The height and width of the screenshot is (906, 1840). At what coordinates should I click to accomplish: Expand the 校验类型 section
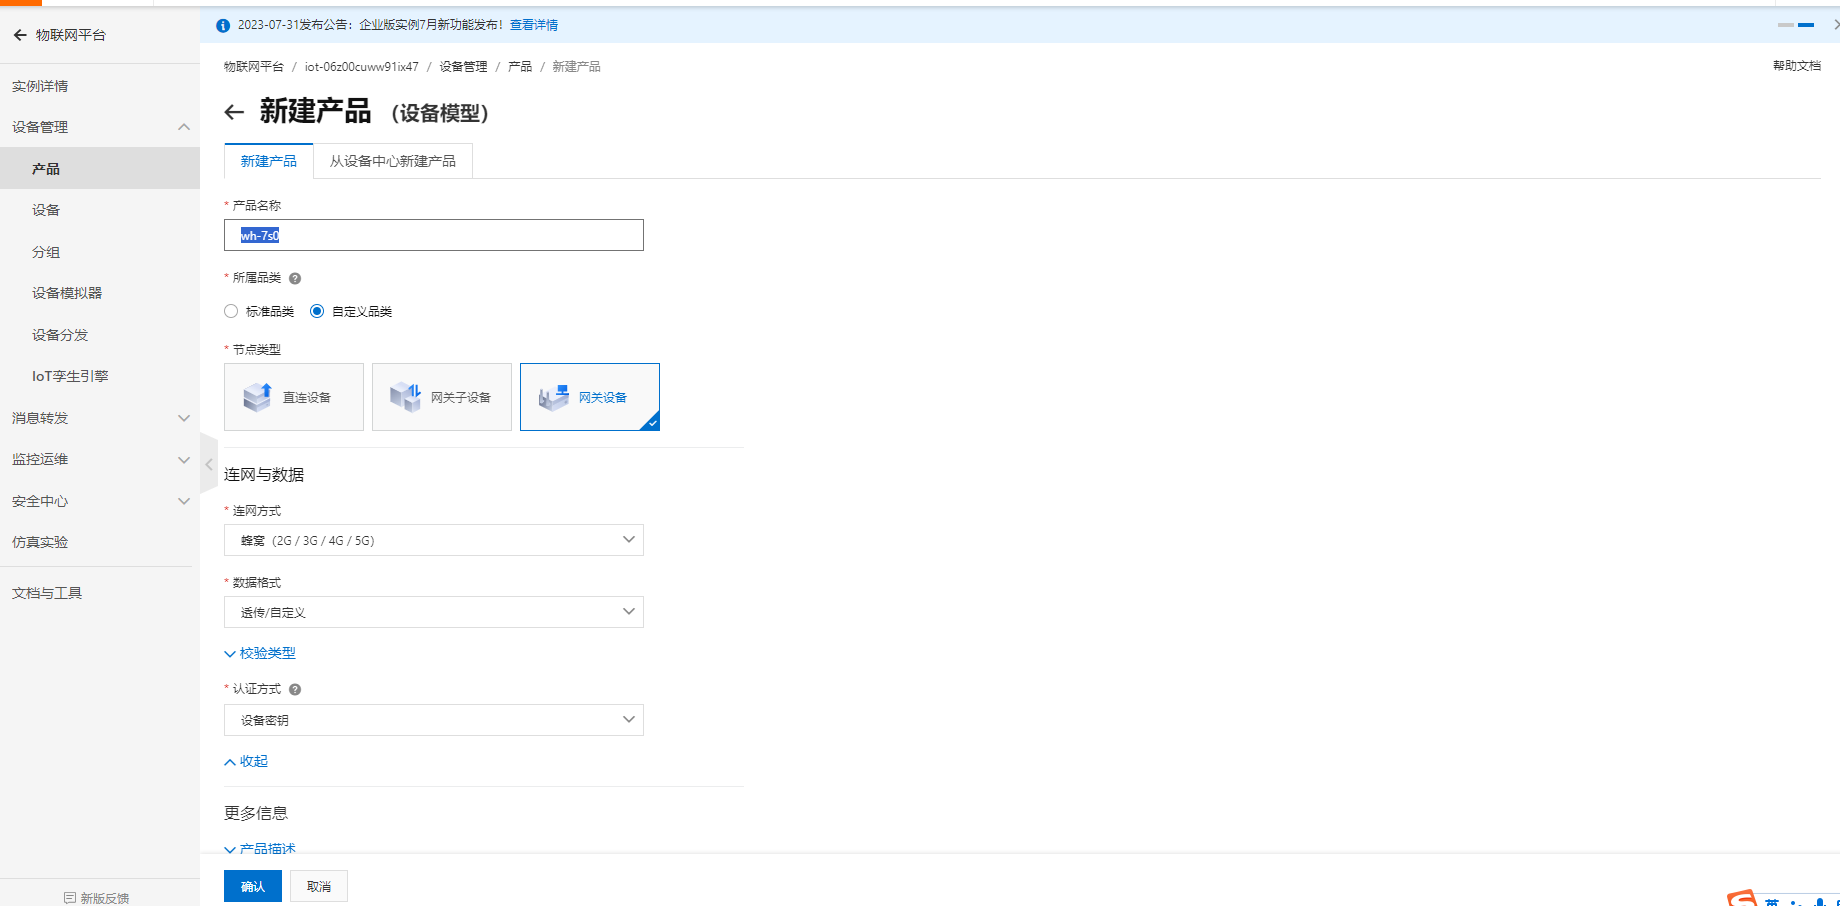[x=261, y=653]
